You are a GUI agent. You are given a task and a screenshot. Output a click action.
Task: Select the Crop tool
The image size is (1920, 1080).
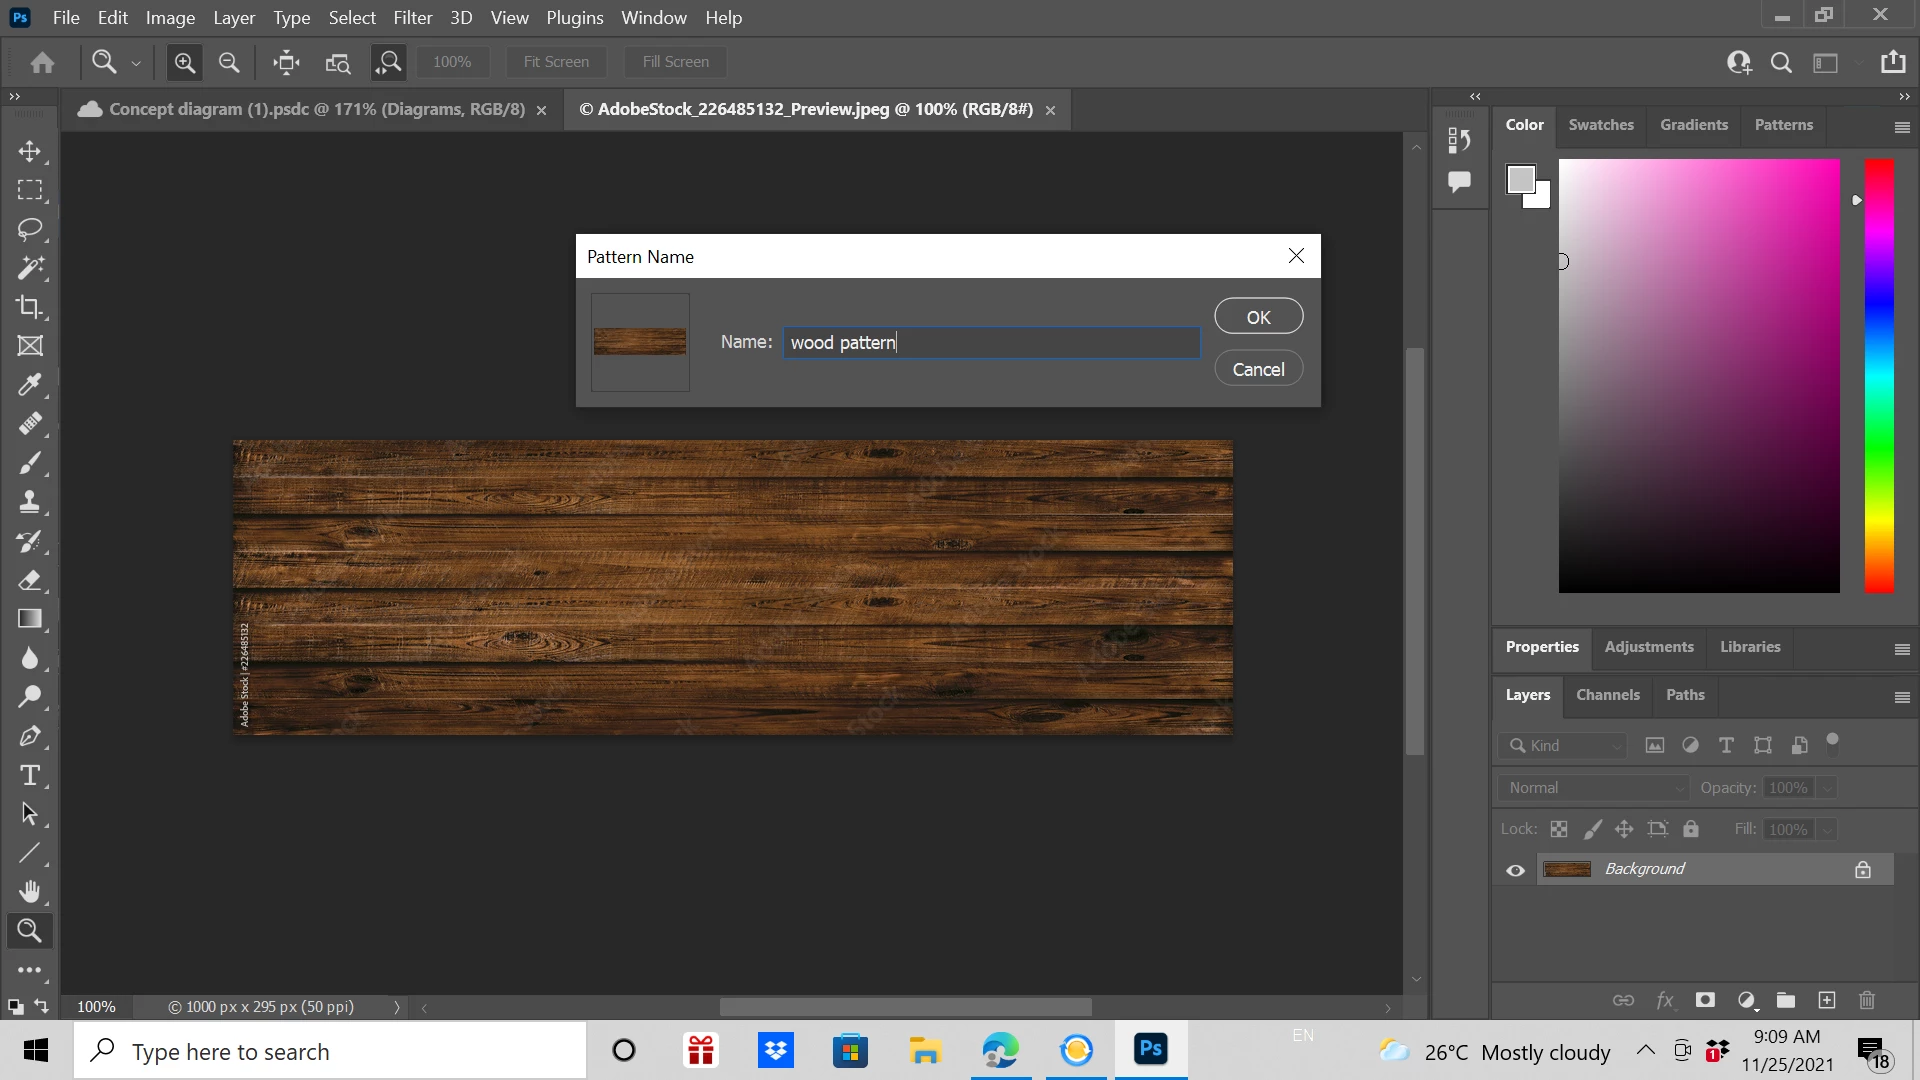click(30, 307)
